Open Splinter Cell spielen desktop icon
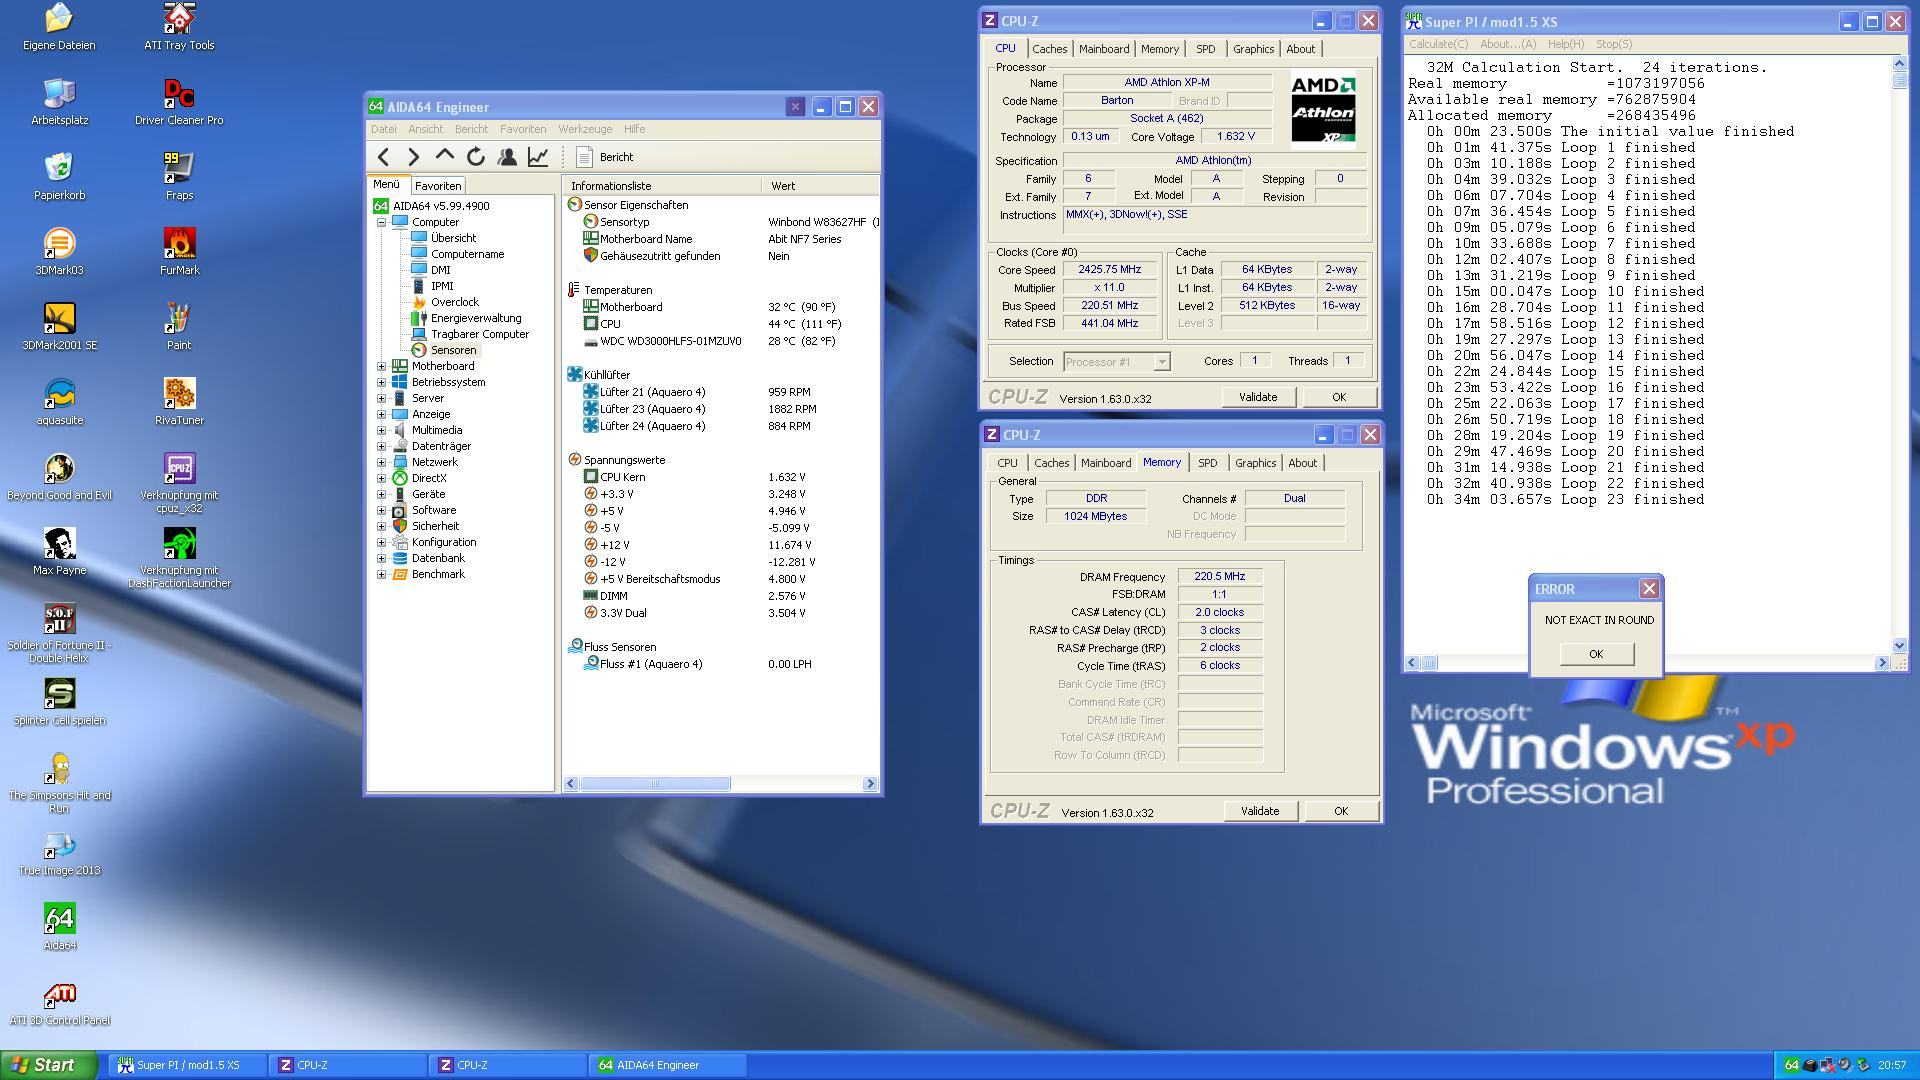The image size is (1920, 1080). click(x=59, y=702)
